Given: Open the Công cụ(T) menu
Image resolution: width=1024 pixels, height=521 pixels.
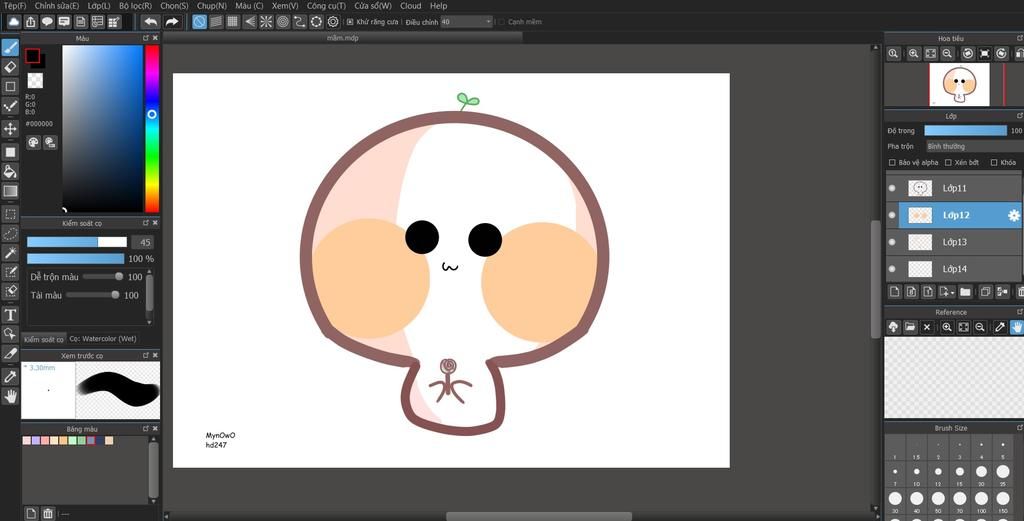Looking at the screenshot, I should coord(326,6).
